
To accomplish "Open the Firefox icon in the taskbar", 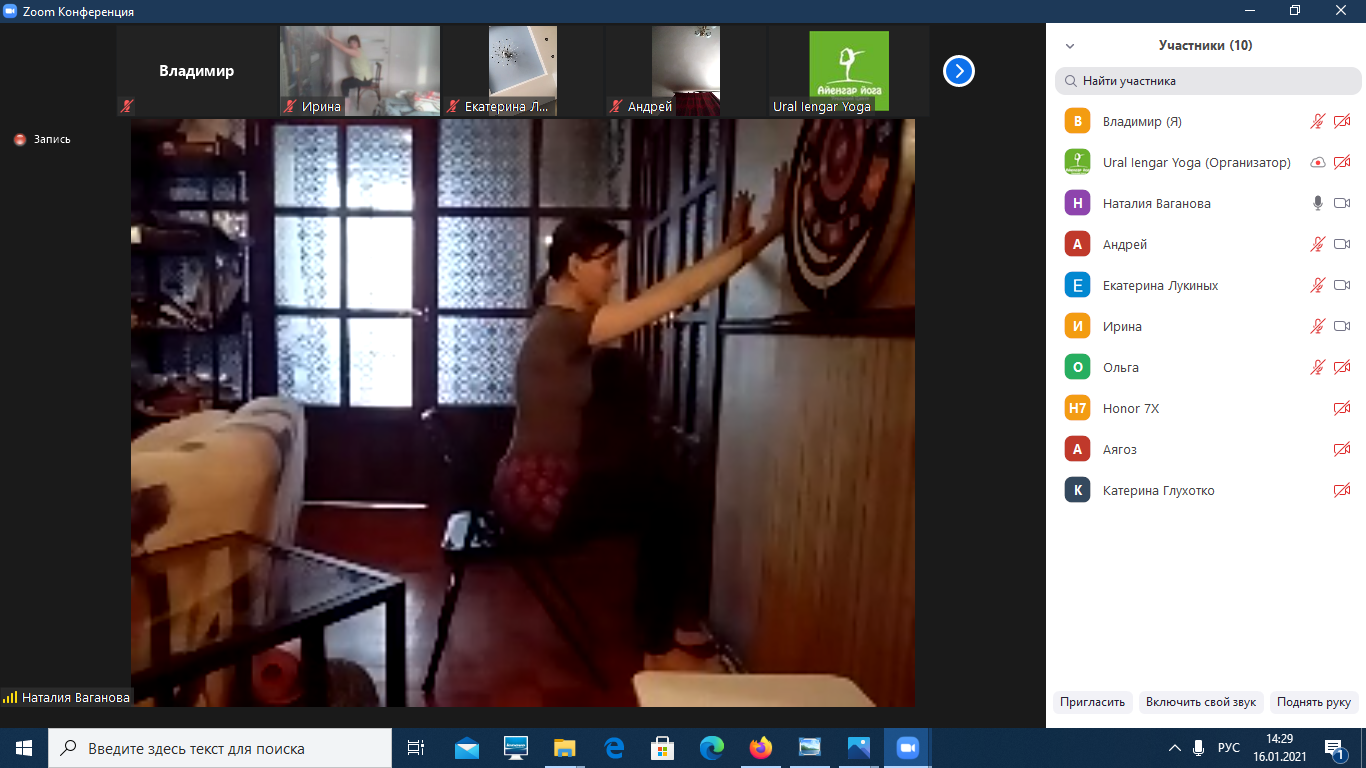I will [x=761, y=748].
